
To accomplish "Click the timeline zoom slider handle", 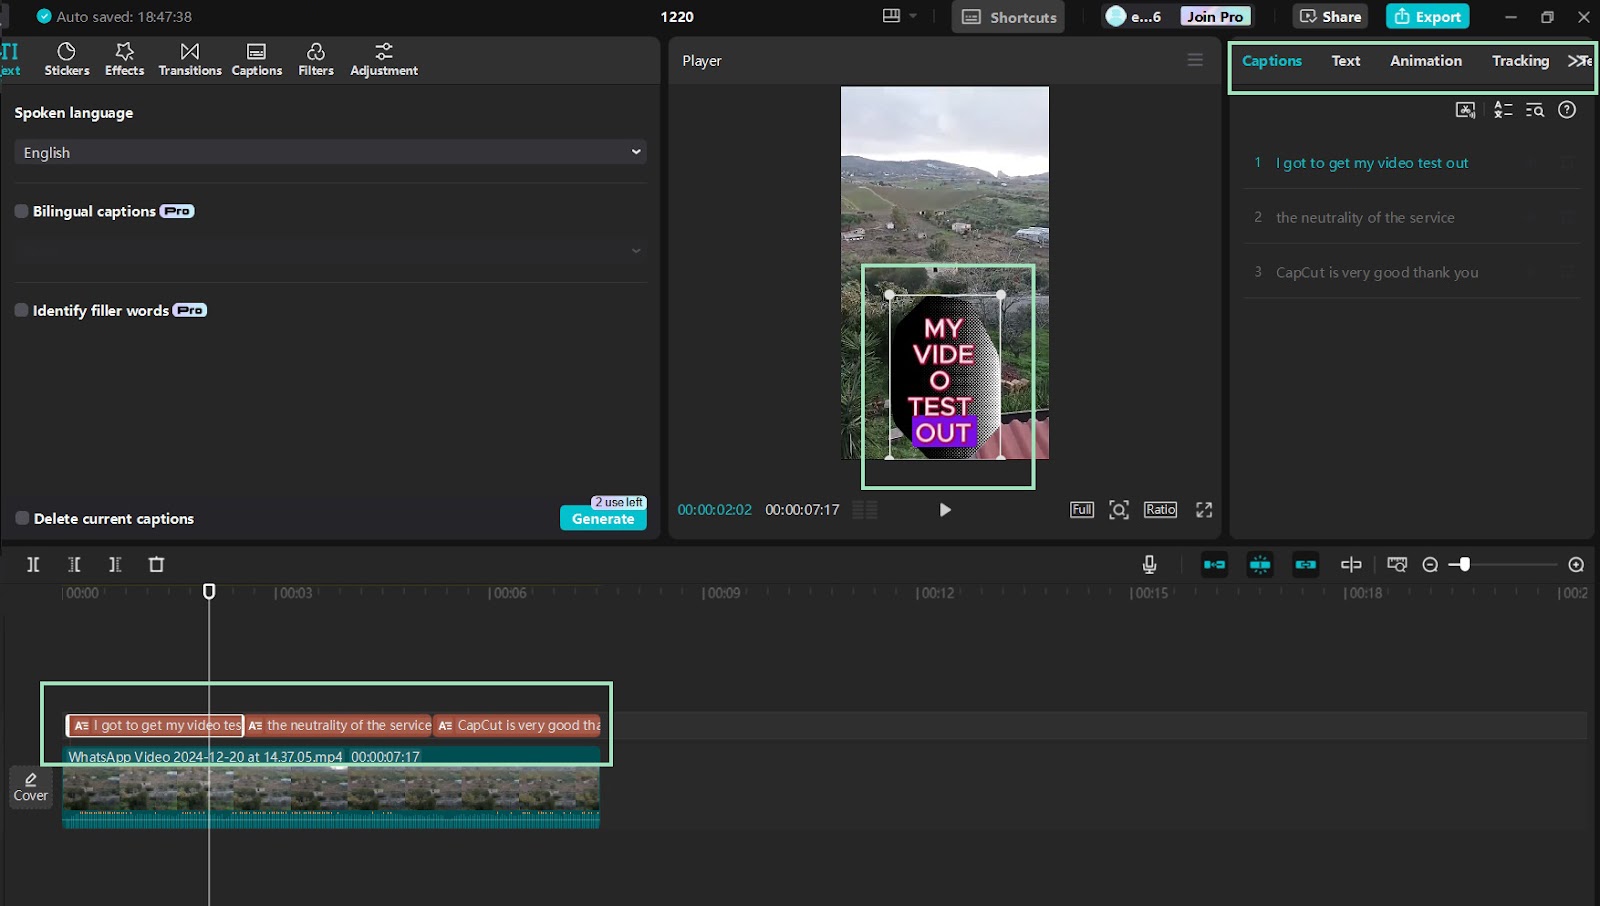I will [x=1464, y=565].
